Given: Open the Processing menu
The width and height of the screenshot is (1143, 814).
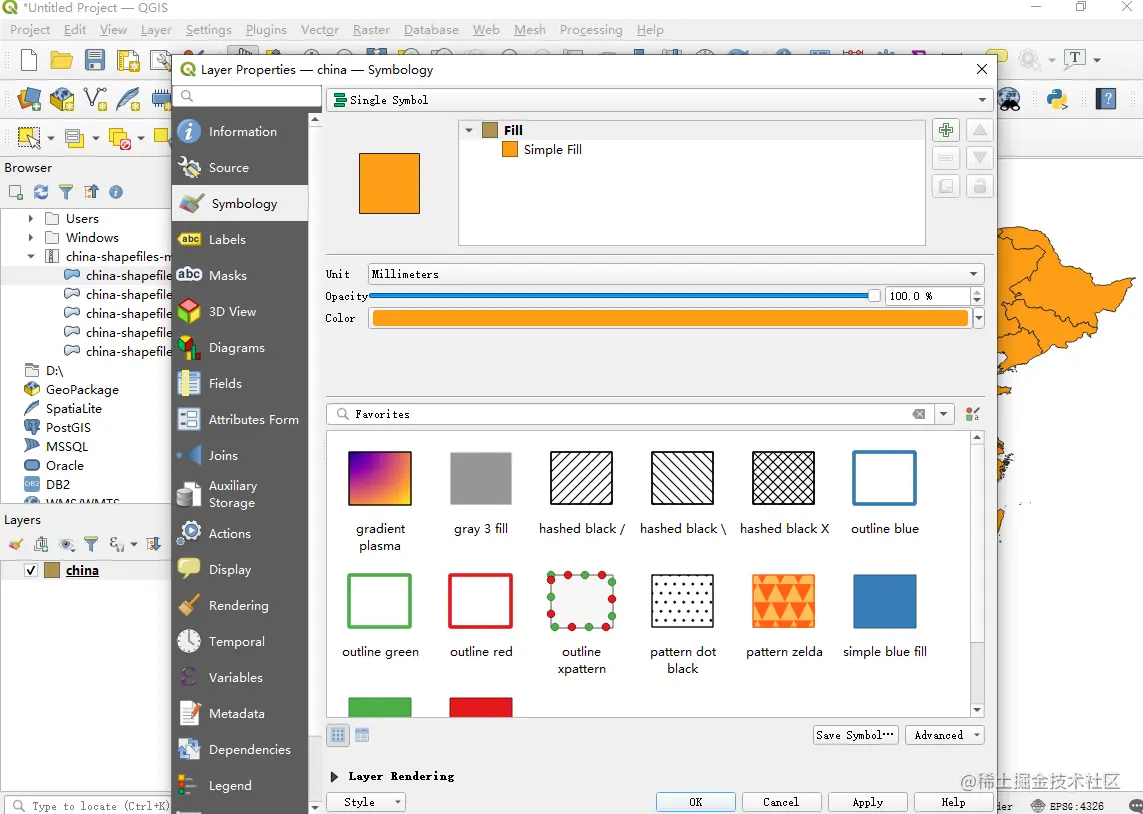Looking at the screenshot, I should [590, 30].
